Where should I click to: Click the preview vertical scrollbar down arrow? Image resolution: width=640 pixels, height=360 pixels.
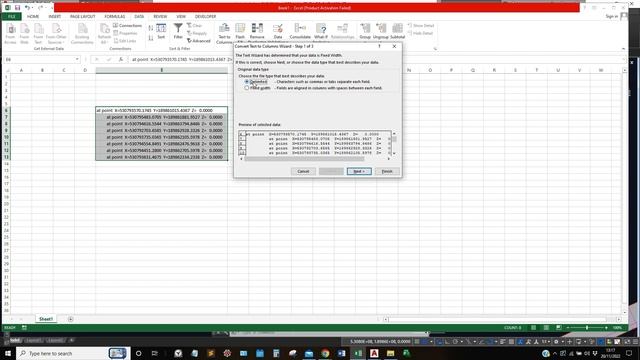[394, 153]
